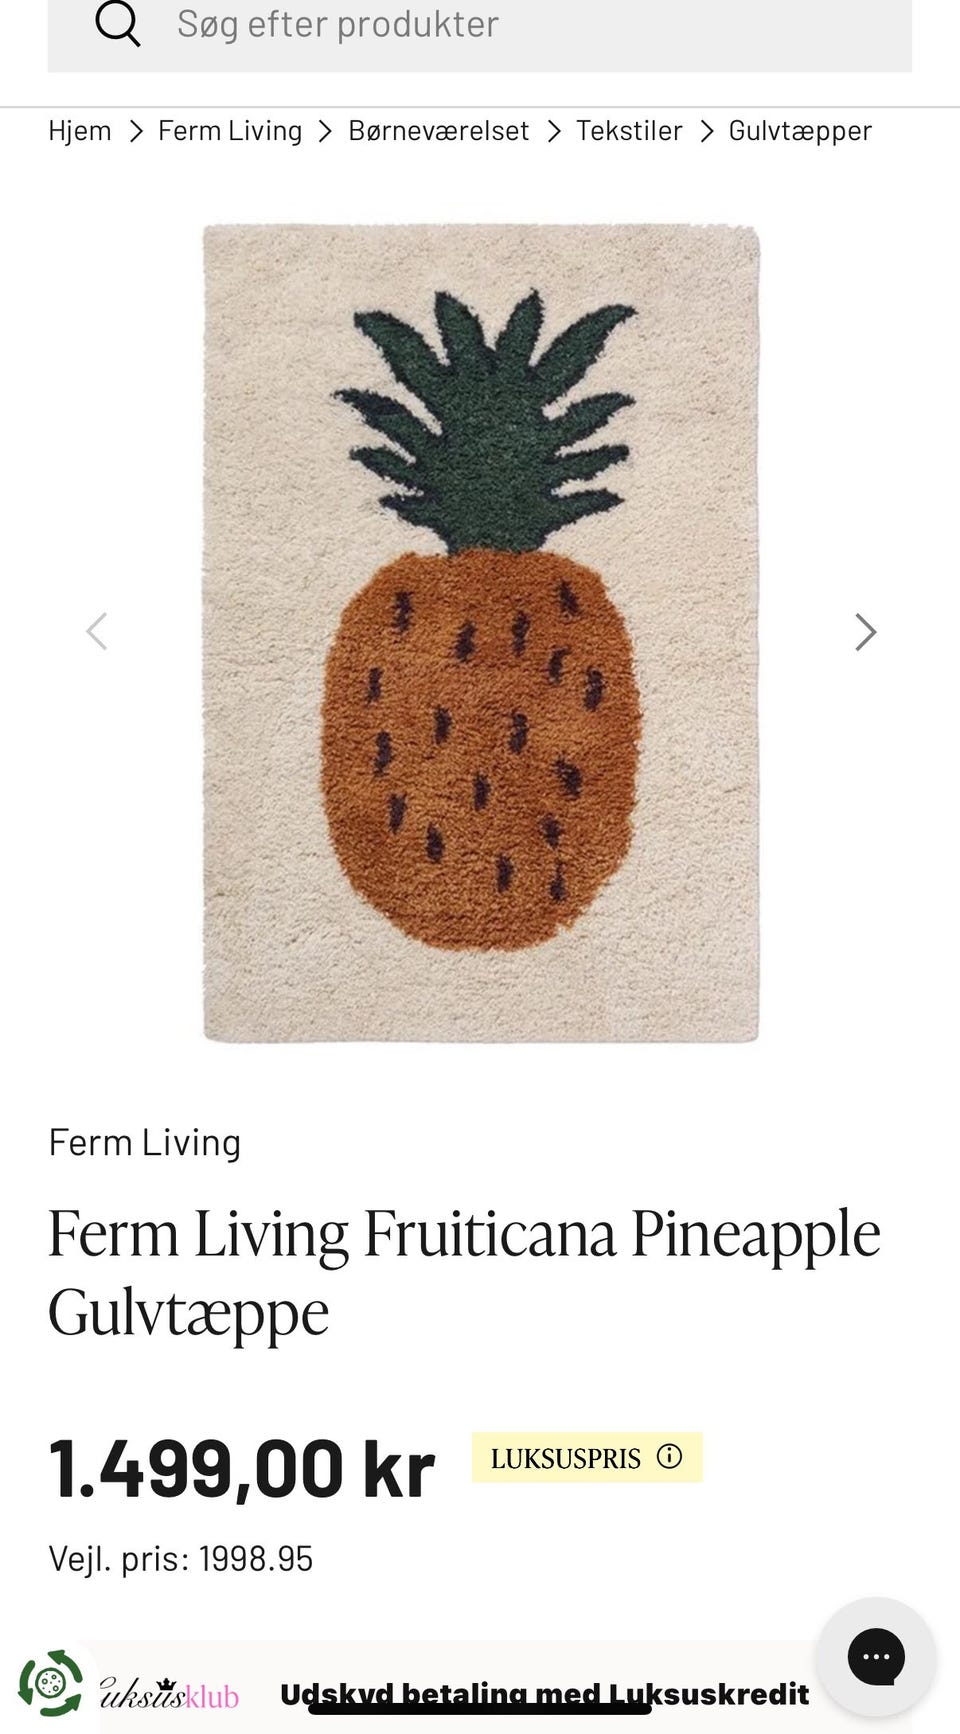Go to Ferm Living breadcrumb
This screenshot has width=960, height=1734.
pyautogui.click(x=230, y=131)
